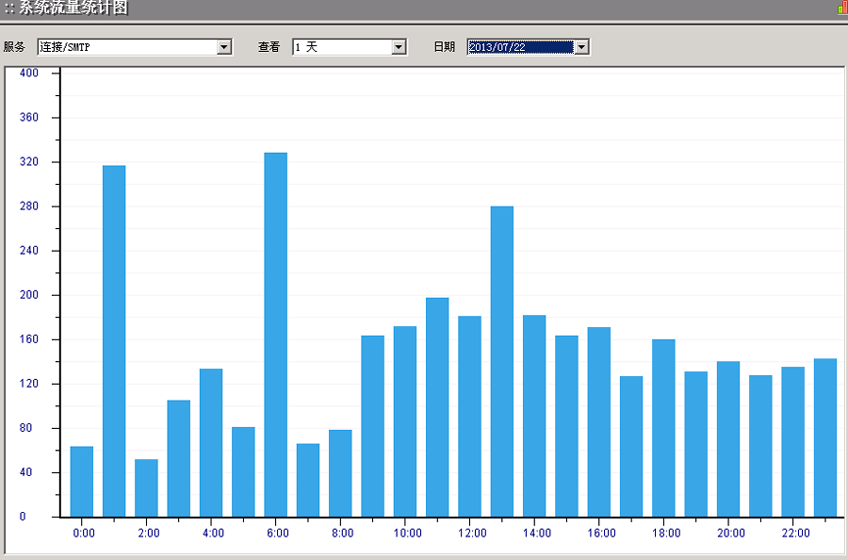Select the bar above the 22:00 label
This screenshot has width=848, height=560.
793,442
